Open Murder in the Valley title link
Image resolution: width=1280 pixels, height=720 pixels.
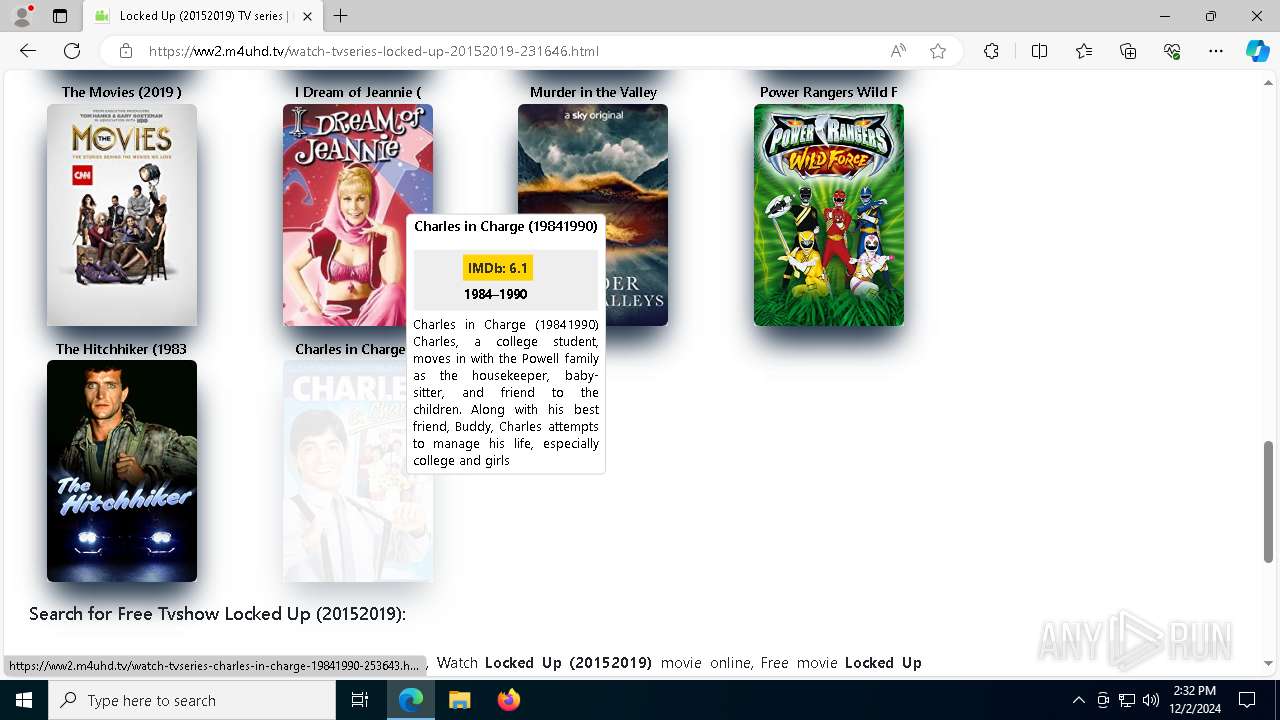pyautogui.click(x=593, y=92)
